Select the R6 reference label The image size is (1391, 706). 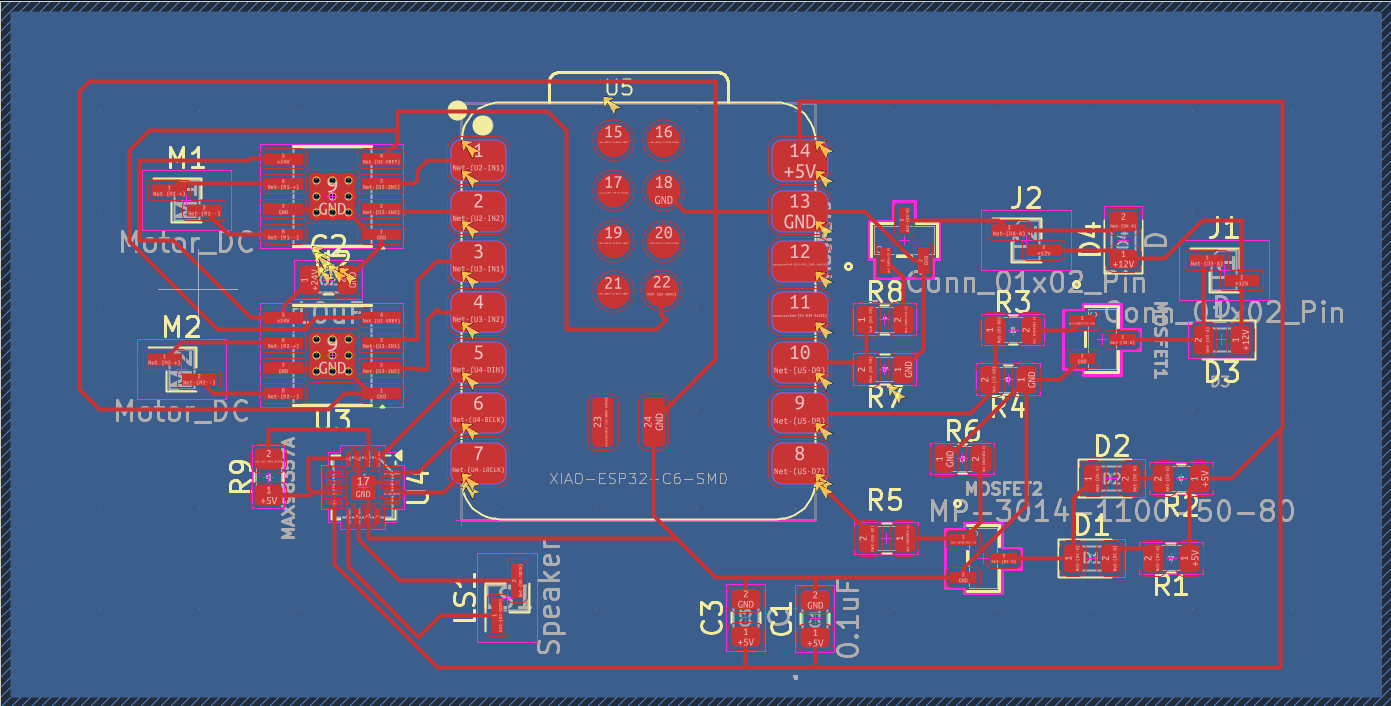point(962,431)
